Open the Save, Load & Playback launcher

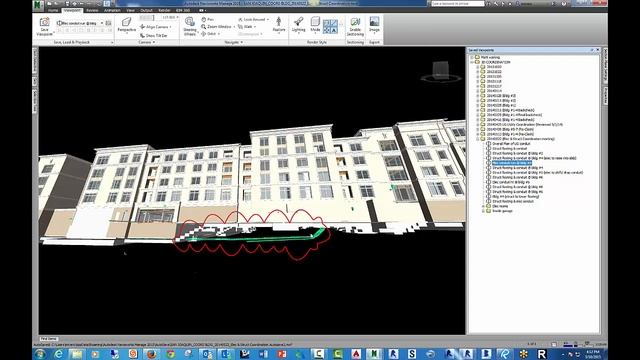coord(112,42)
